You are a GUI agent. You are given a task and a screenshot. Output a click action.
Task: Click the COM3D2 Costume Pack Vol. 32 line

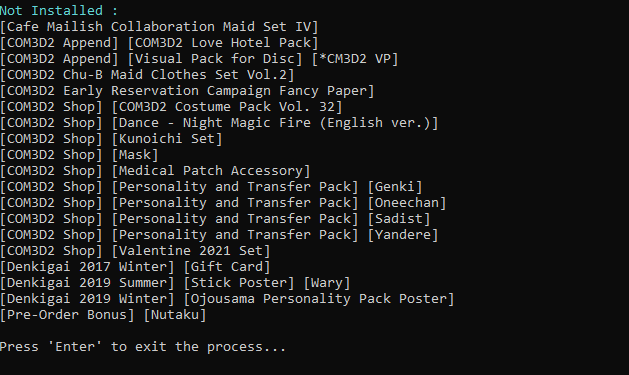pyautogui.click(x=171, y=107)
